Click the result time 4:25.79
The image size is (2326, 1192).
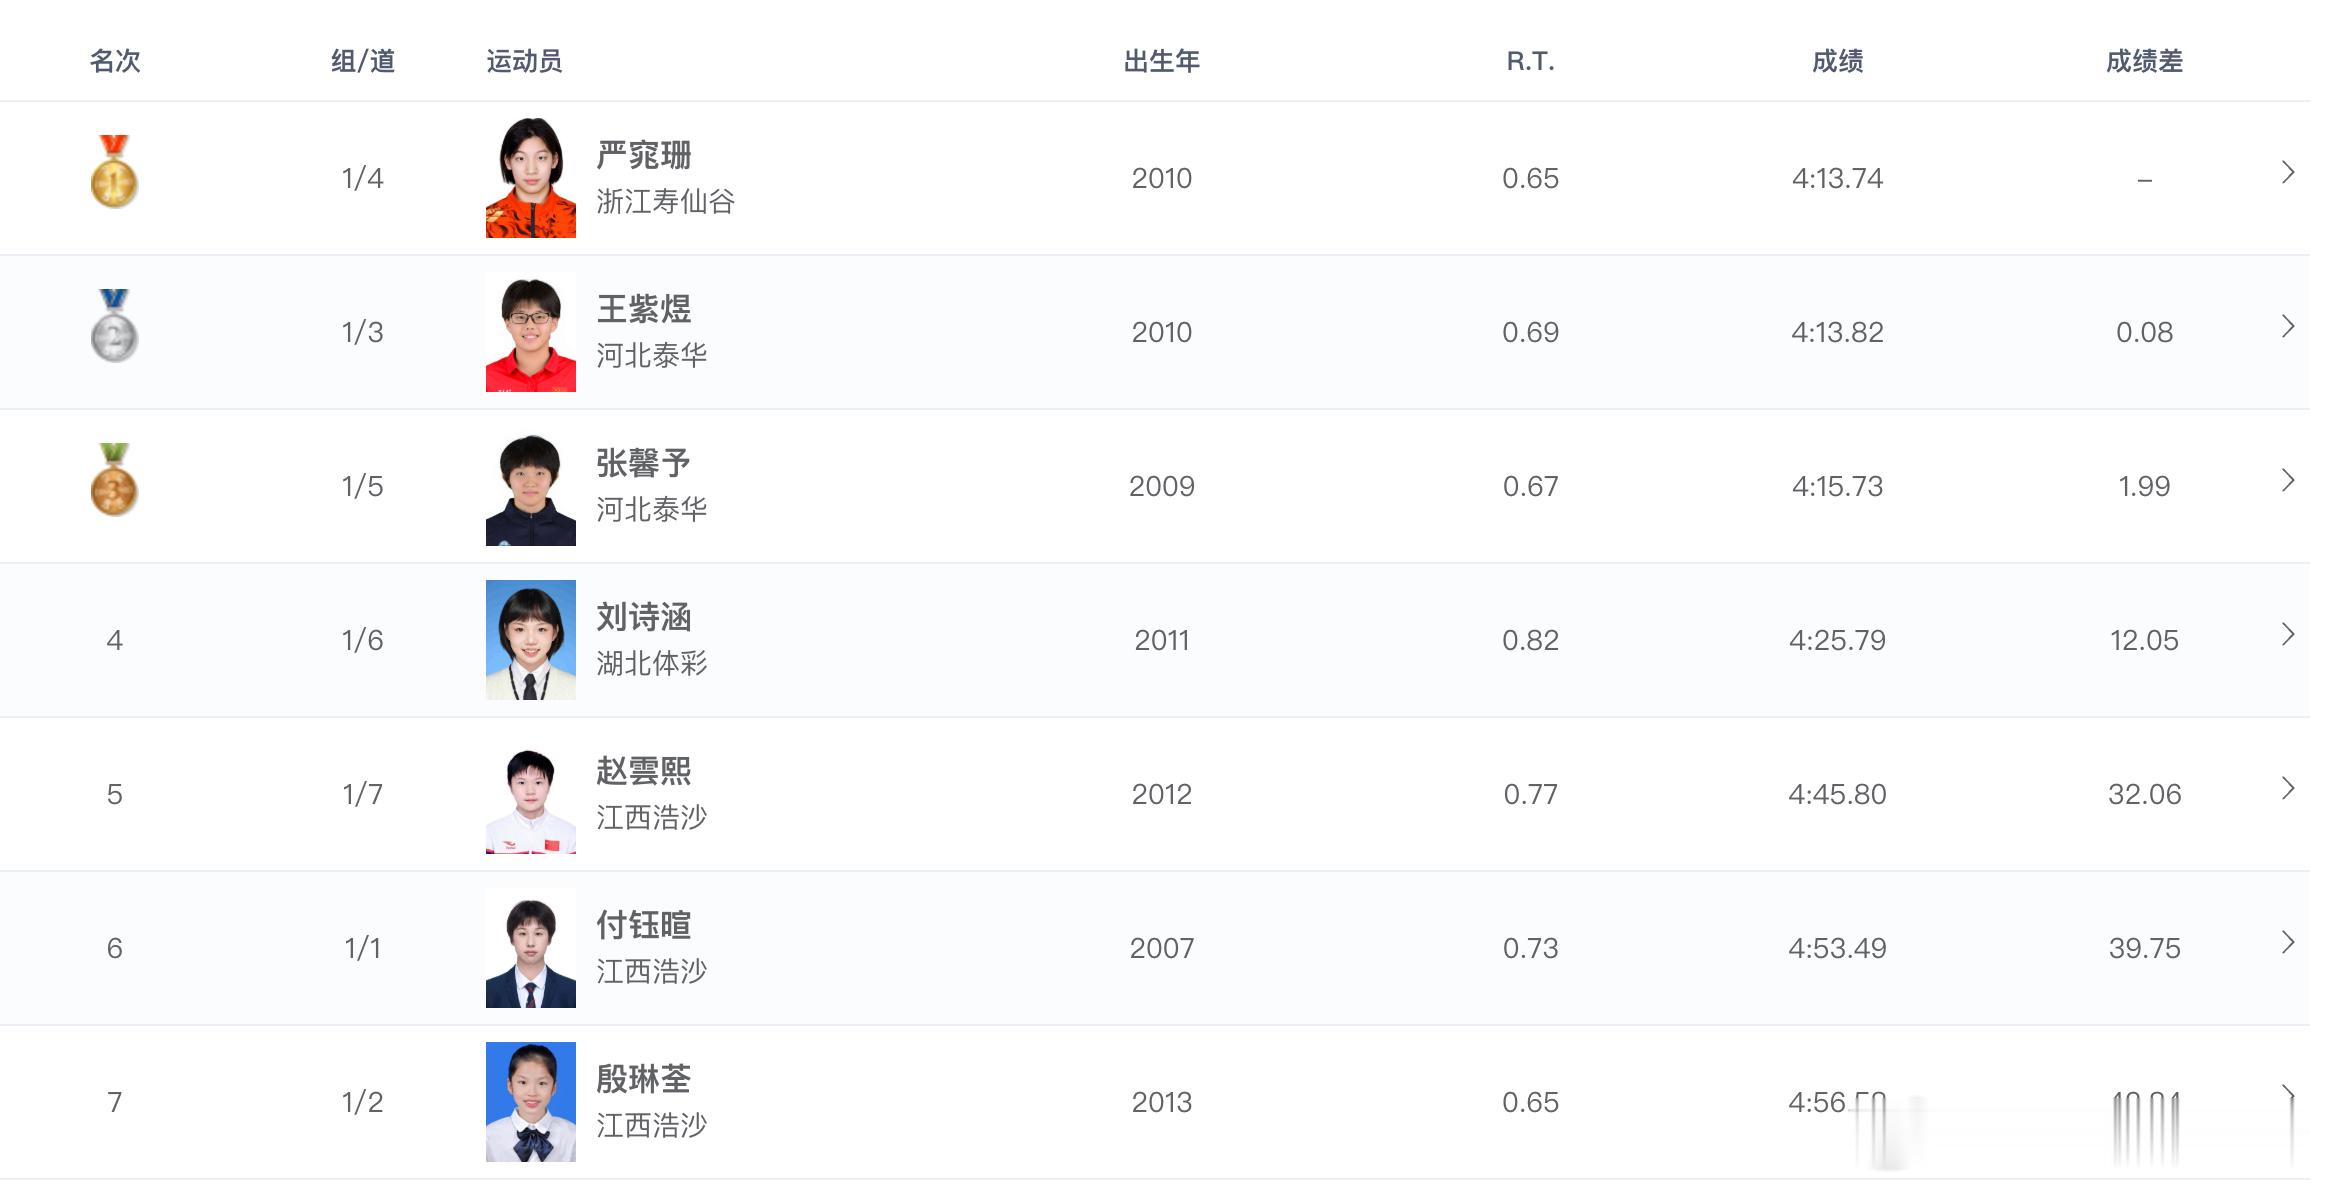1838,640
